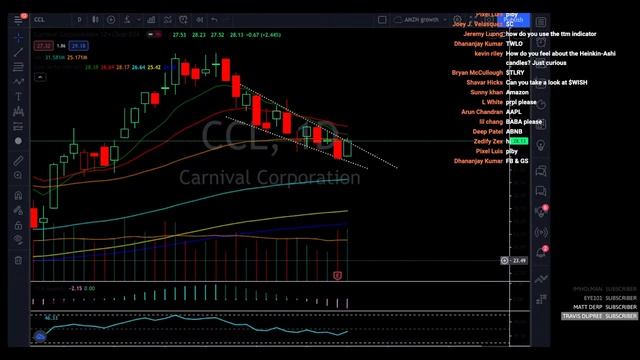Change the D chart interval
This screenshot has width=640, height=360.
click(79, 20)
